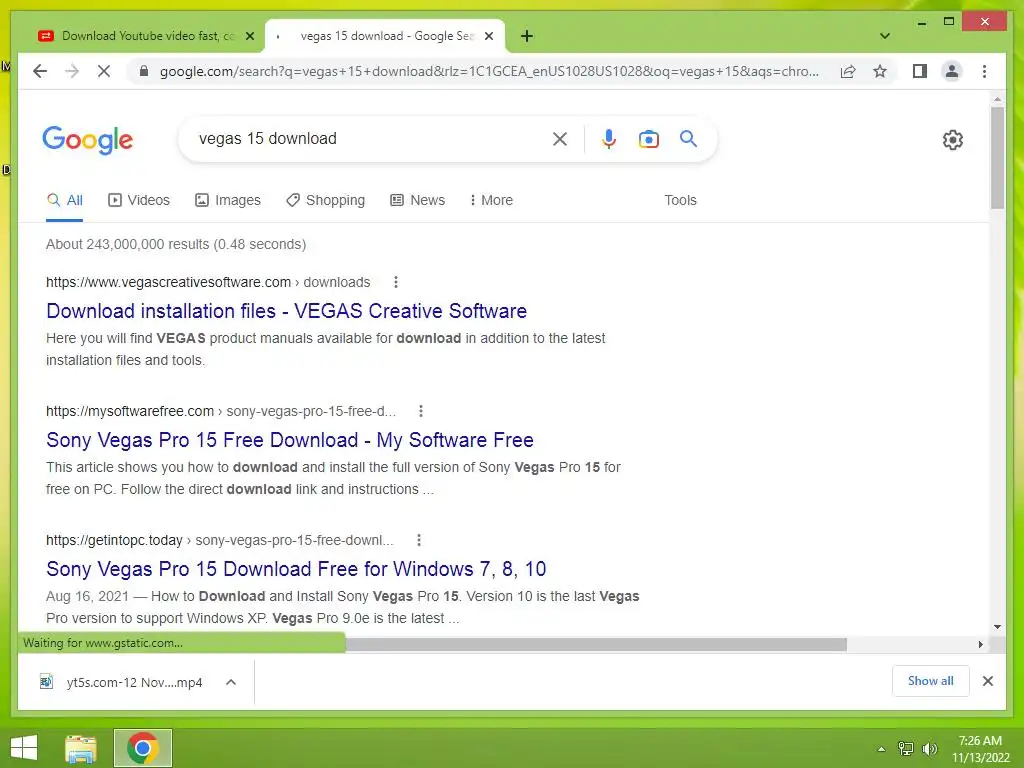Show hidden system tray icons
This screenshot has width=1024, height=768.
tap(881, 749)
